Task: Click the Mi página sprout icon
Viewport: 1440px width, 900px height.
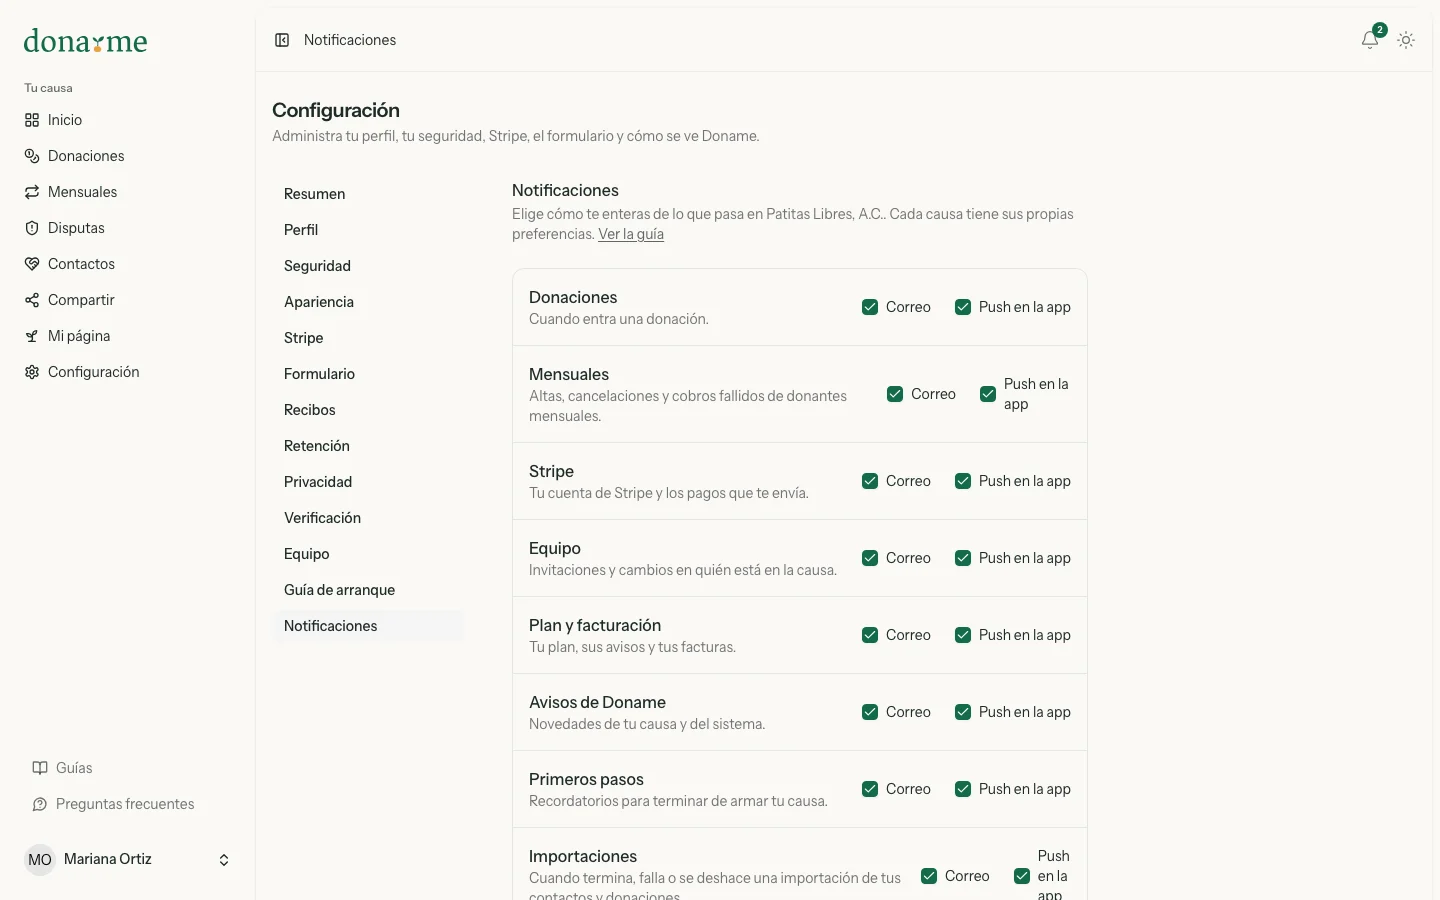Action: pos(32,336)
